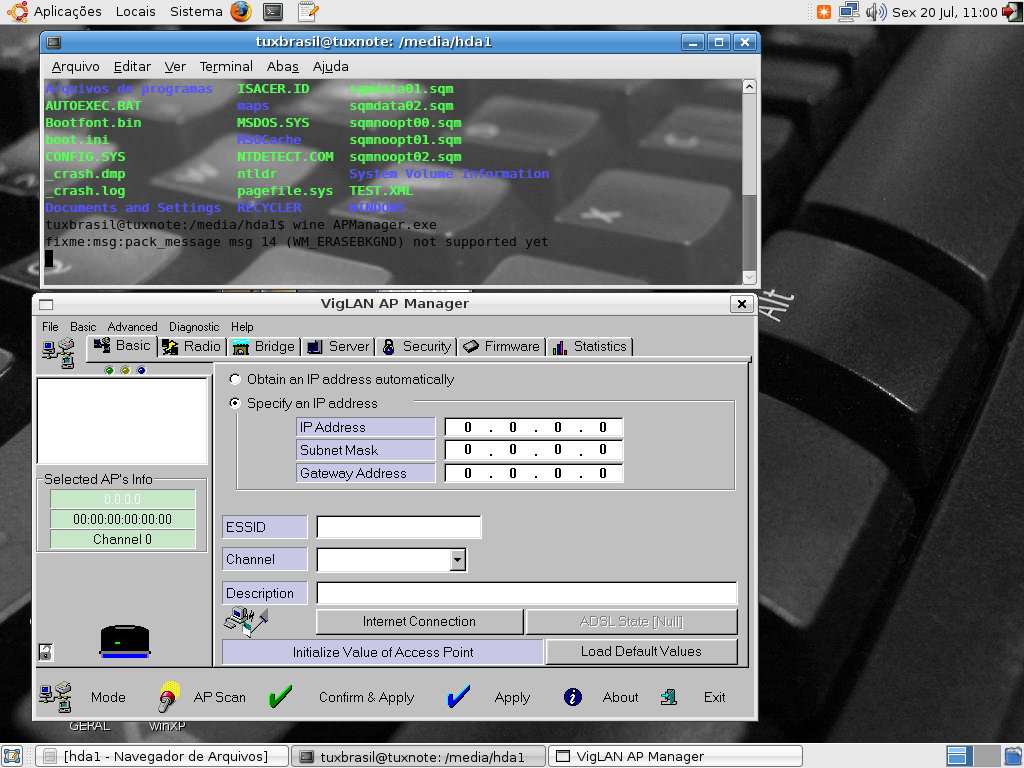Open the update notifier tray icon
This screenshot has height=768, width=1024.
(824, 12)
